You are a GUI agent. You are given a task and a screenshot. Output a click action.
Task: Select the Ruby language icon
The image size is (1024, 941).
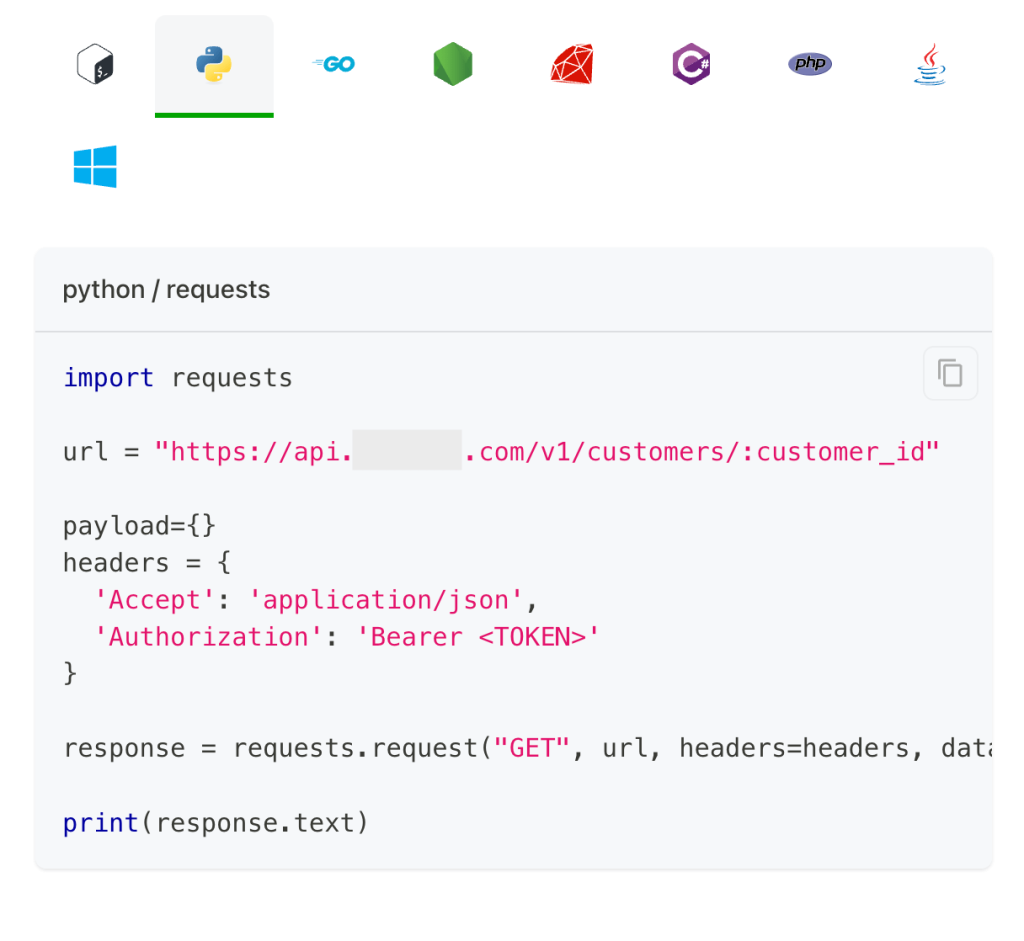point(571,64)
